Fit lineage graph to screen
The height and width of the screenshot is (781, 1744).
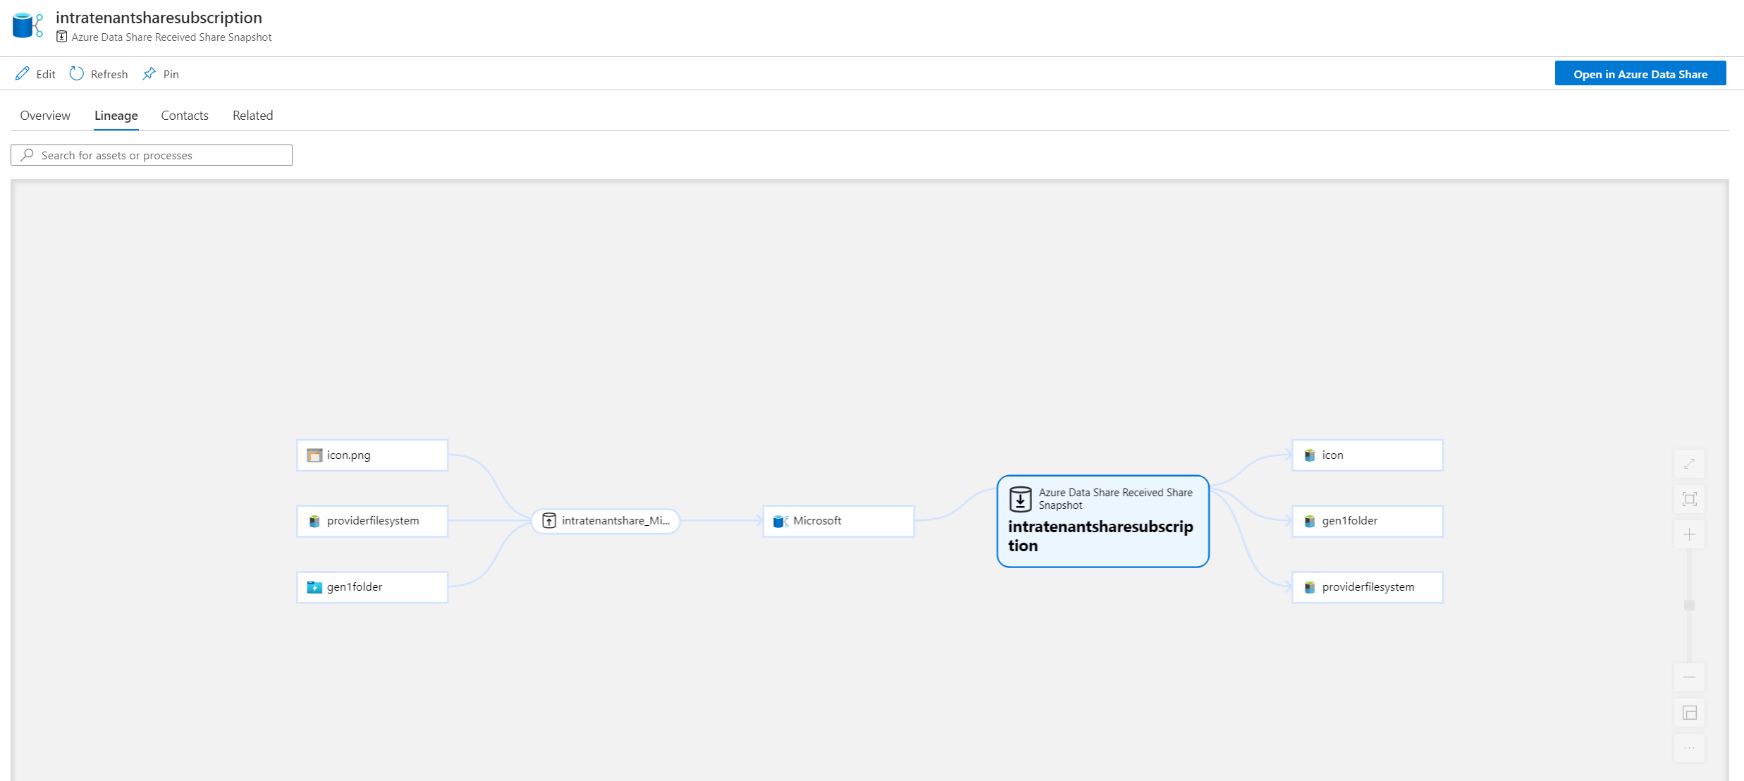pos(1689,499)
